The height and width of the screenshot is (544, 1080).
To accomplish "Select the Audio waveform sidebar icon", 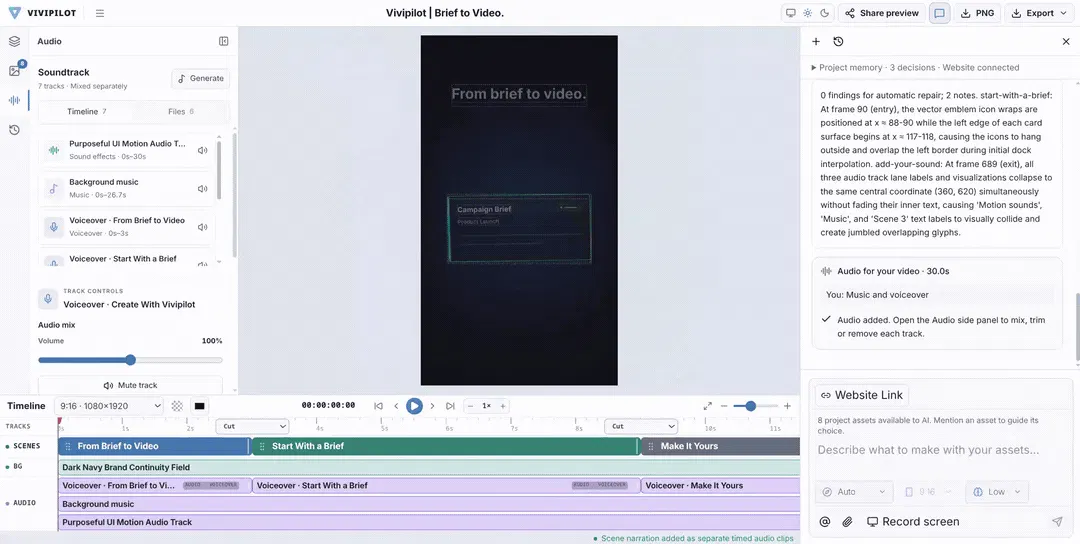I will pos(14,100).
